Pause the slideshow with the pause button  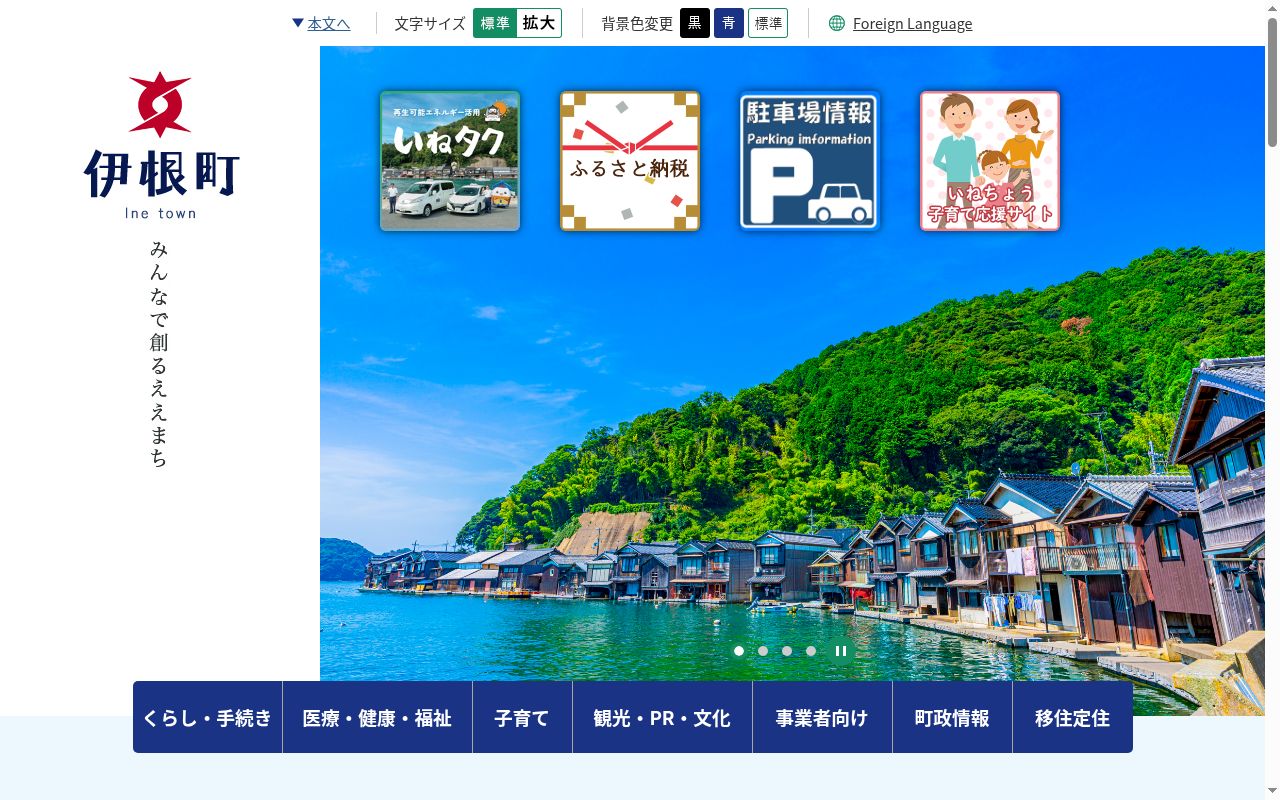pyautogui.click(x=841, y=651)
